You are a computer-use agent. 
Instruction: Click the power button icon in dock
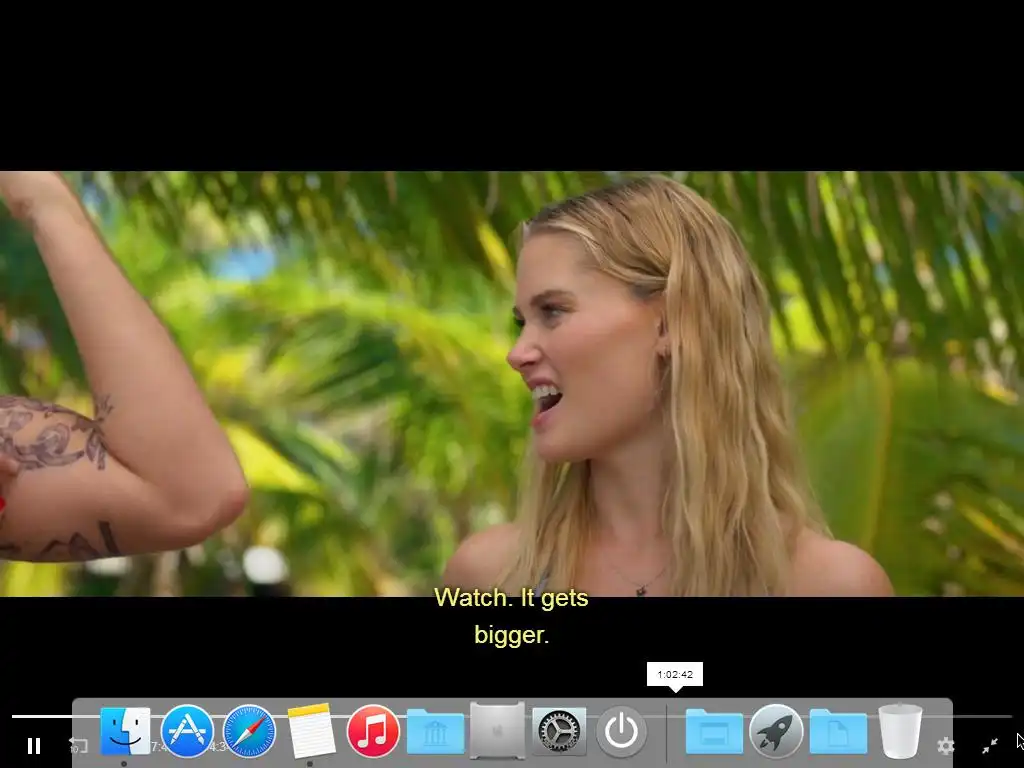tap(621, 731)
